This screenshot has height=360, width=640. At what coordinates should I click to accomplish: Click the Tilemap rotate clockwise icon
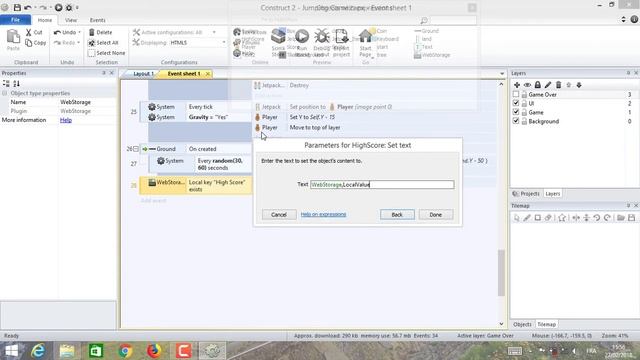(607, 218)
